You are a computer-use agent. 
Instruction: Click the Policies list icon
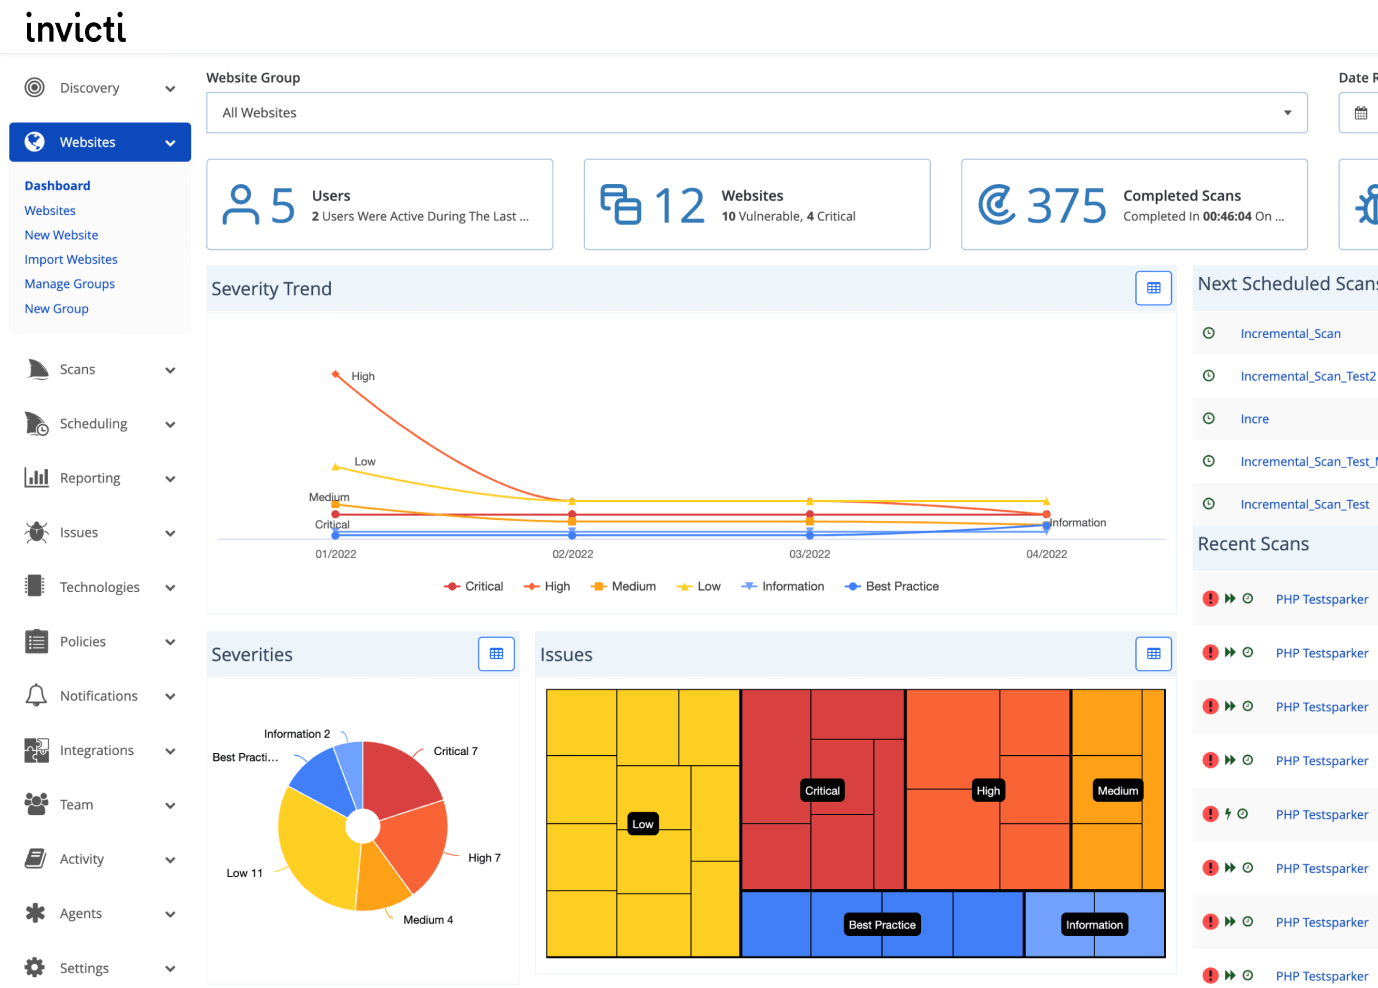click(37, 641)
